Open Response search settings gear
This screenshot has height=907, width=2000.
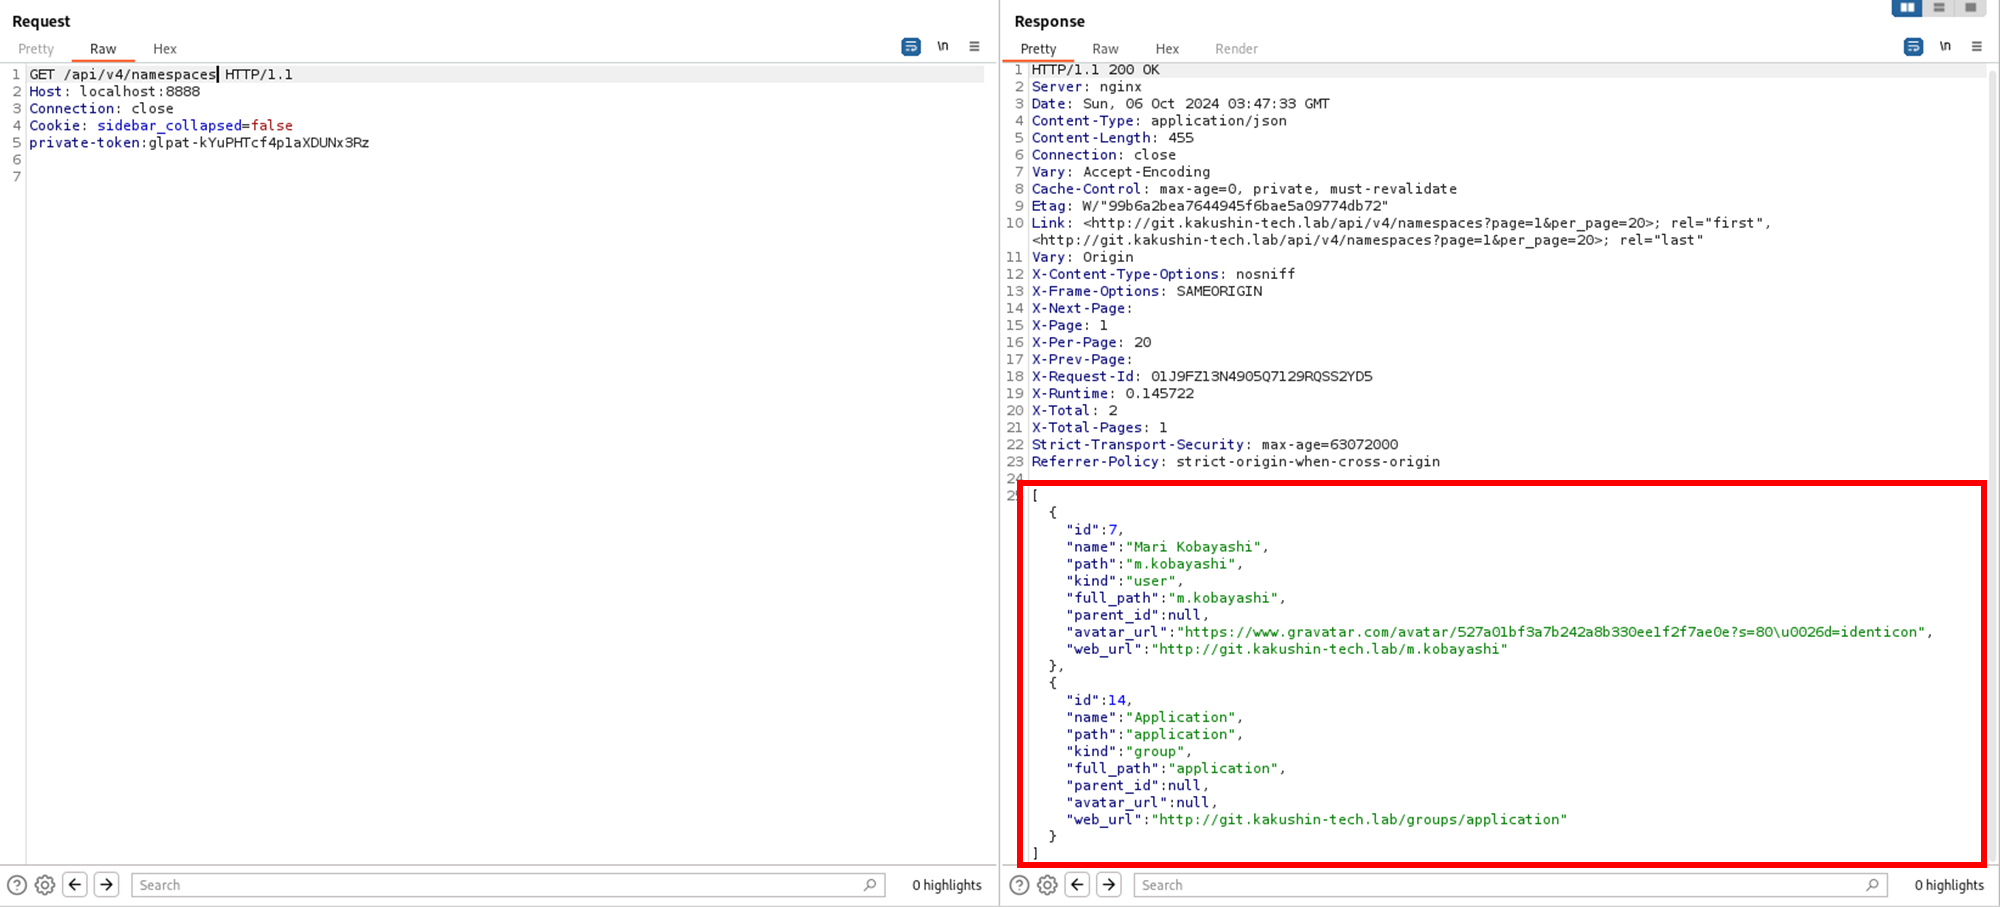pyautogui.click(x=1047, y=885)
